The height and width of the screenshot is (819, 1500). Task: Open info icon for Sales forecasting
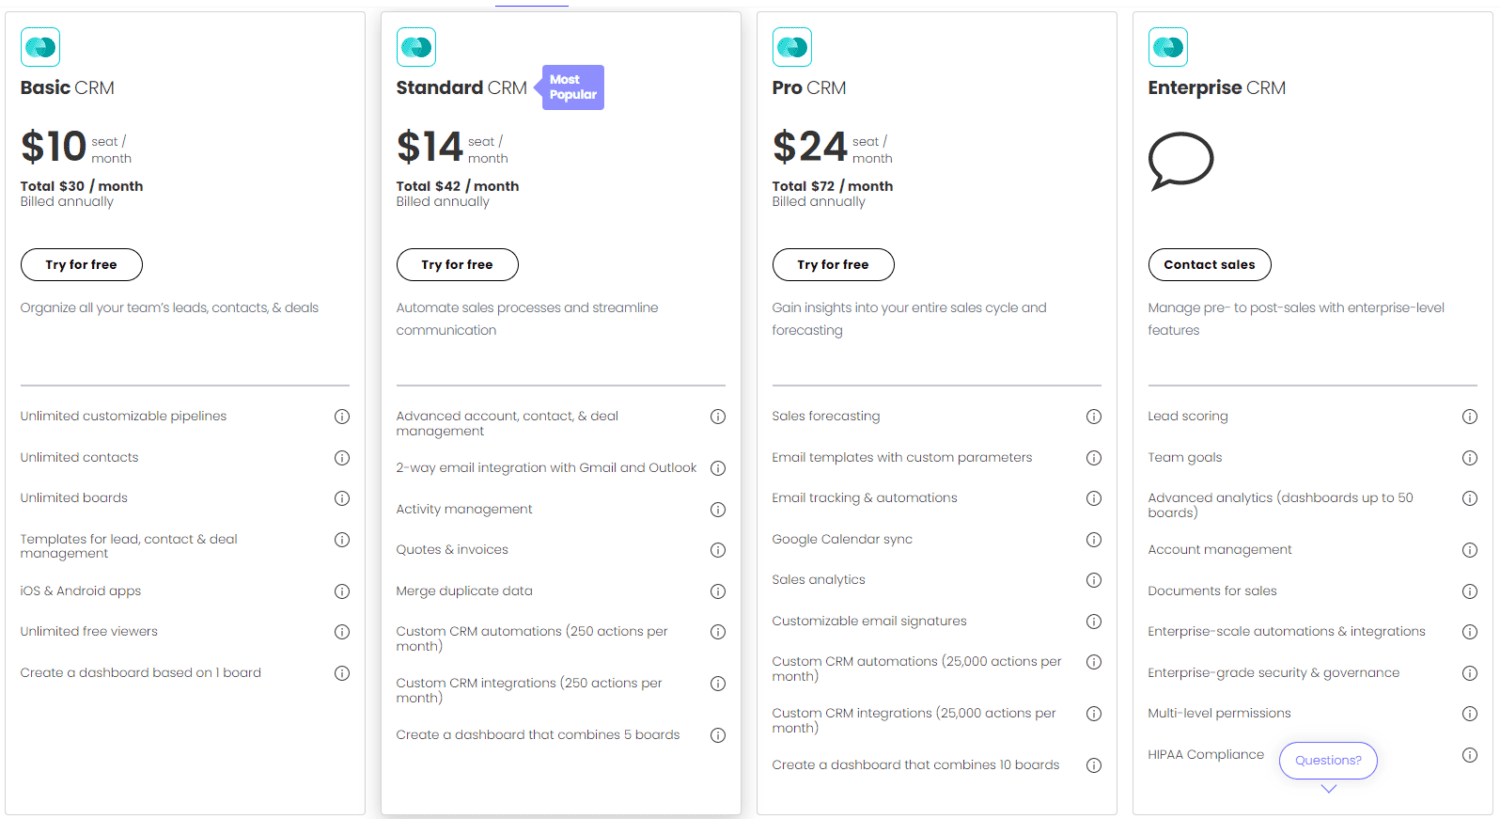(x=1094, y=417)
